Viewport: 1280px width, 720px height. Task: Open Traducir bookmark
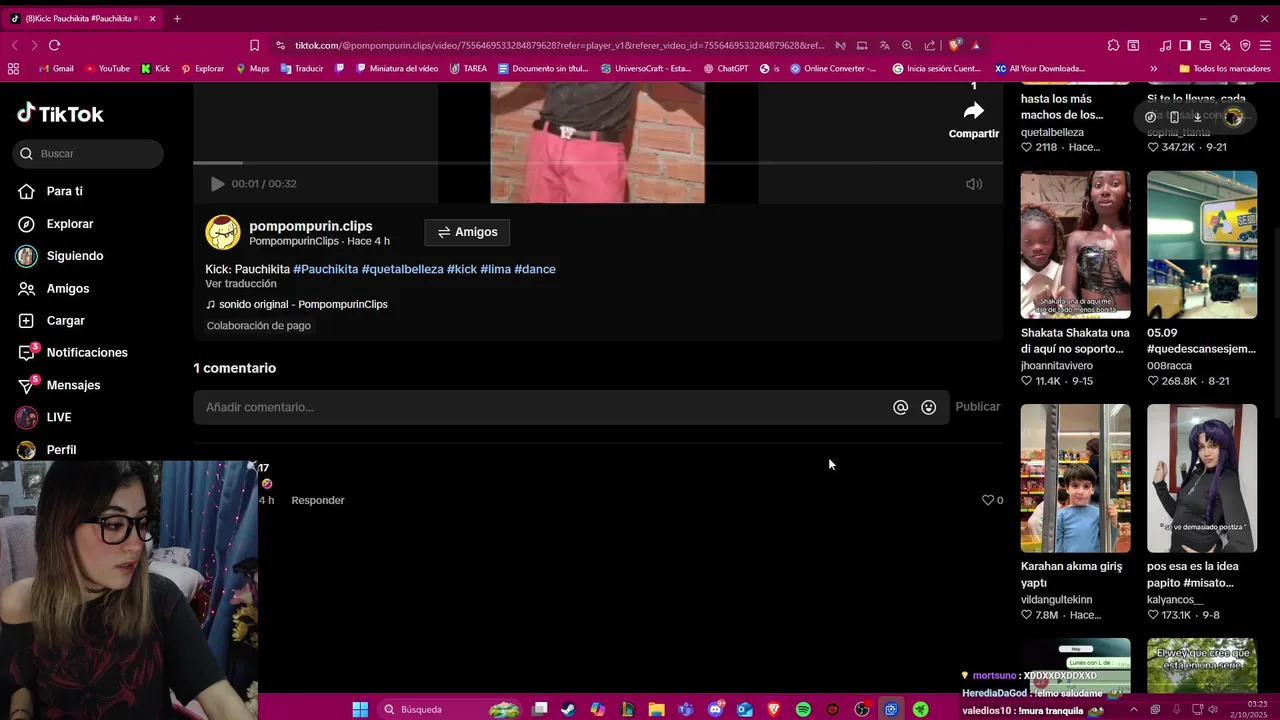[302, 69]
